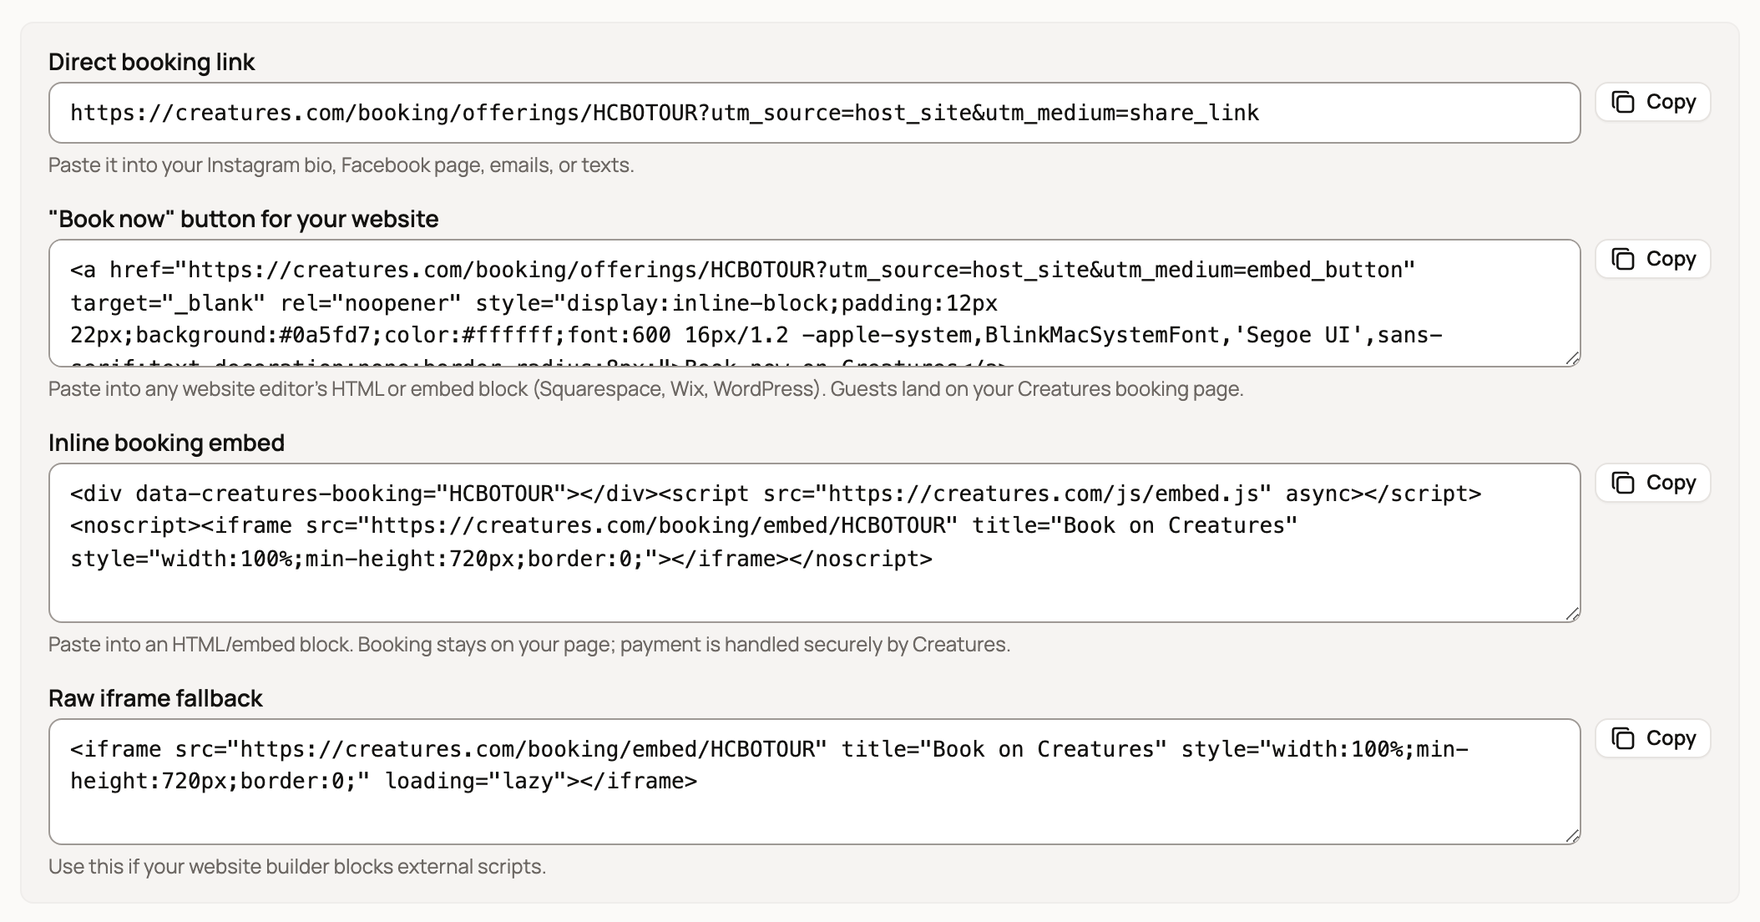Click the "Paste it into your Instagram bio" hint
Screen dimensions: 1760x922
[x=341, y=165]
